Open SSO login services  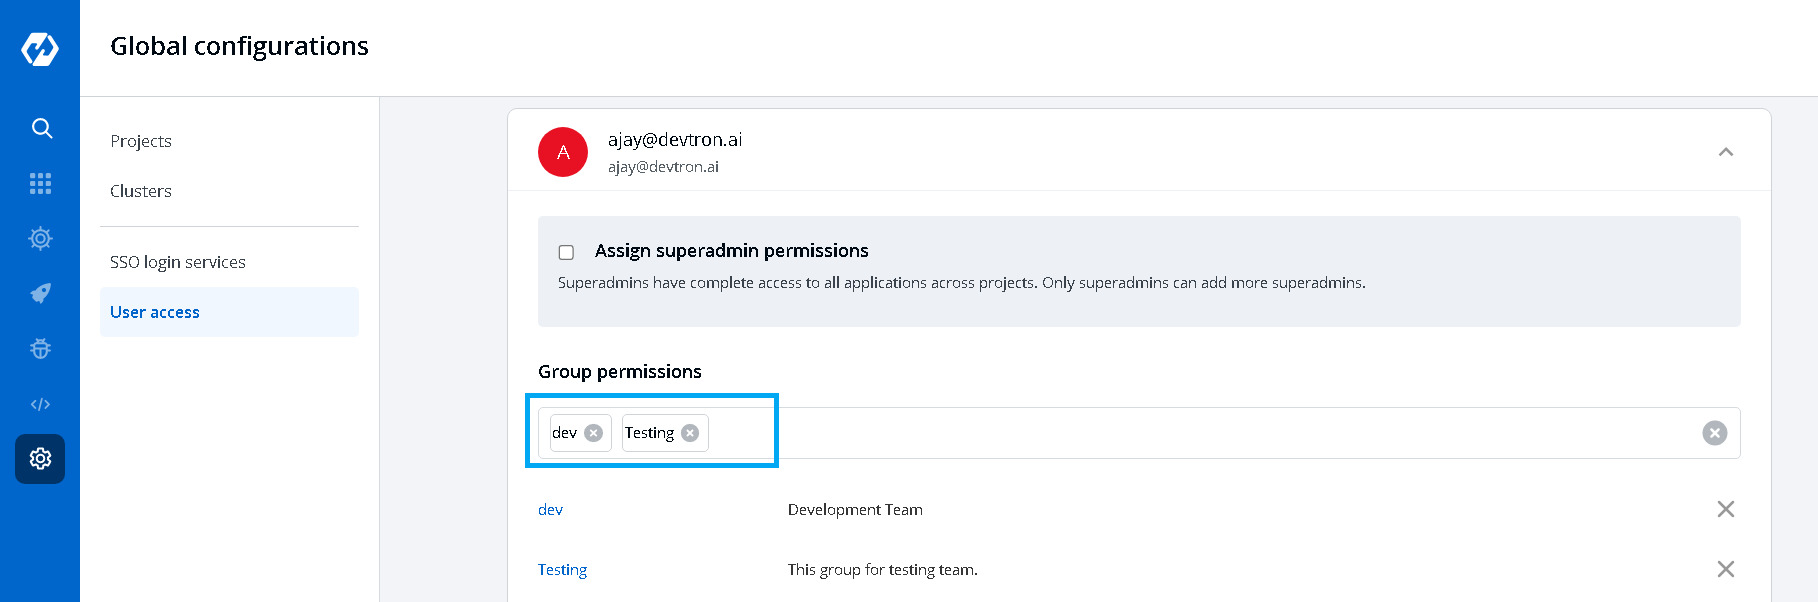pos(178,262)
